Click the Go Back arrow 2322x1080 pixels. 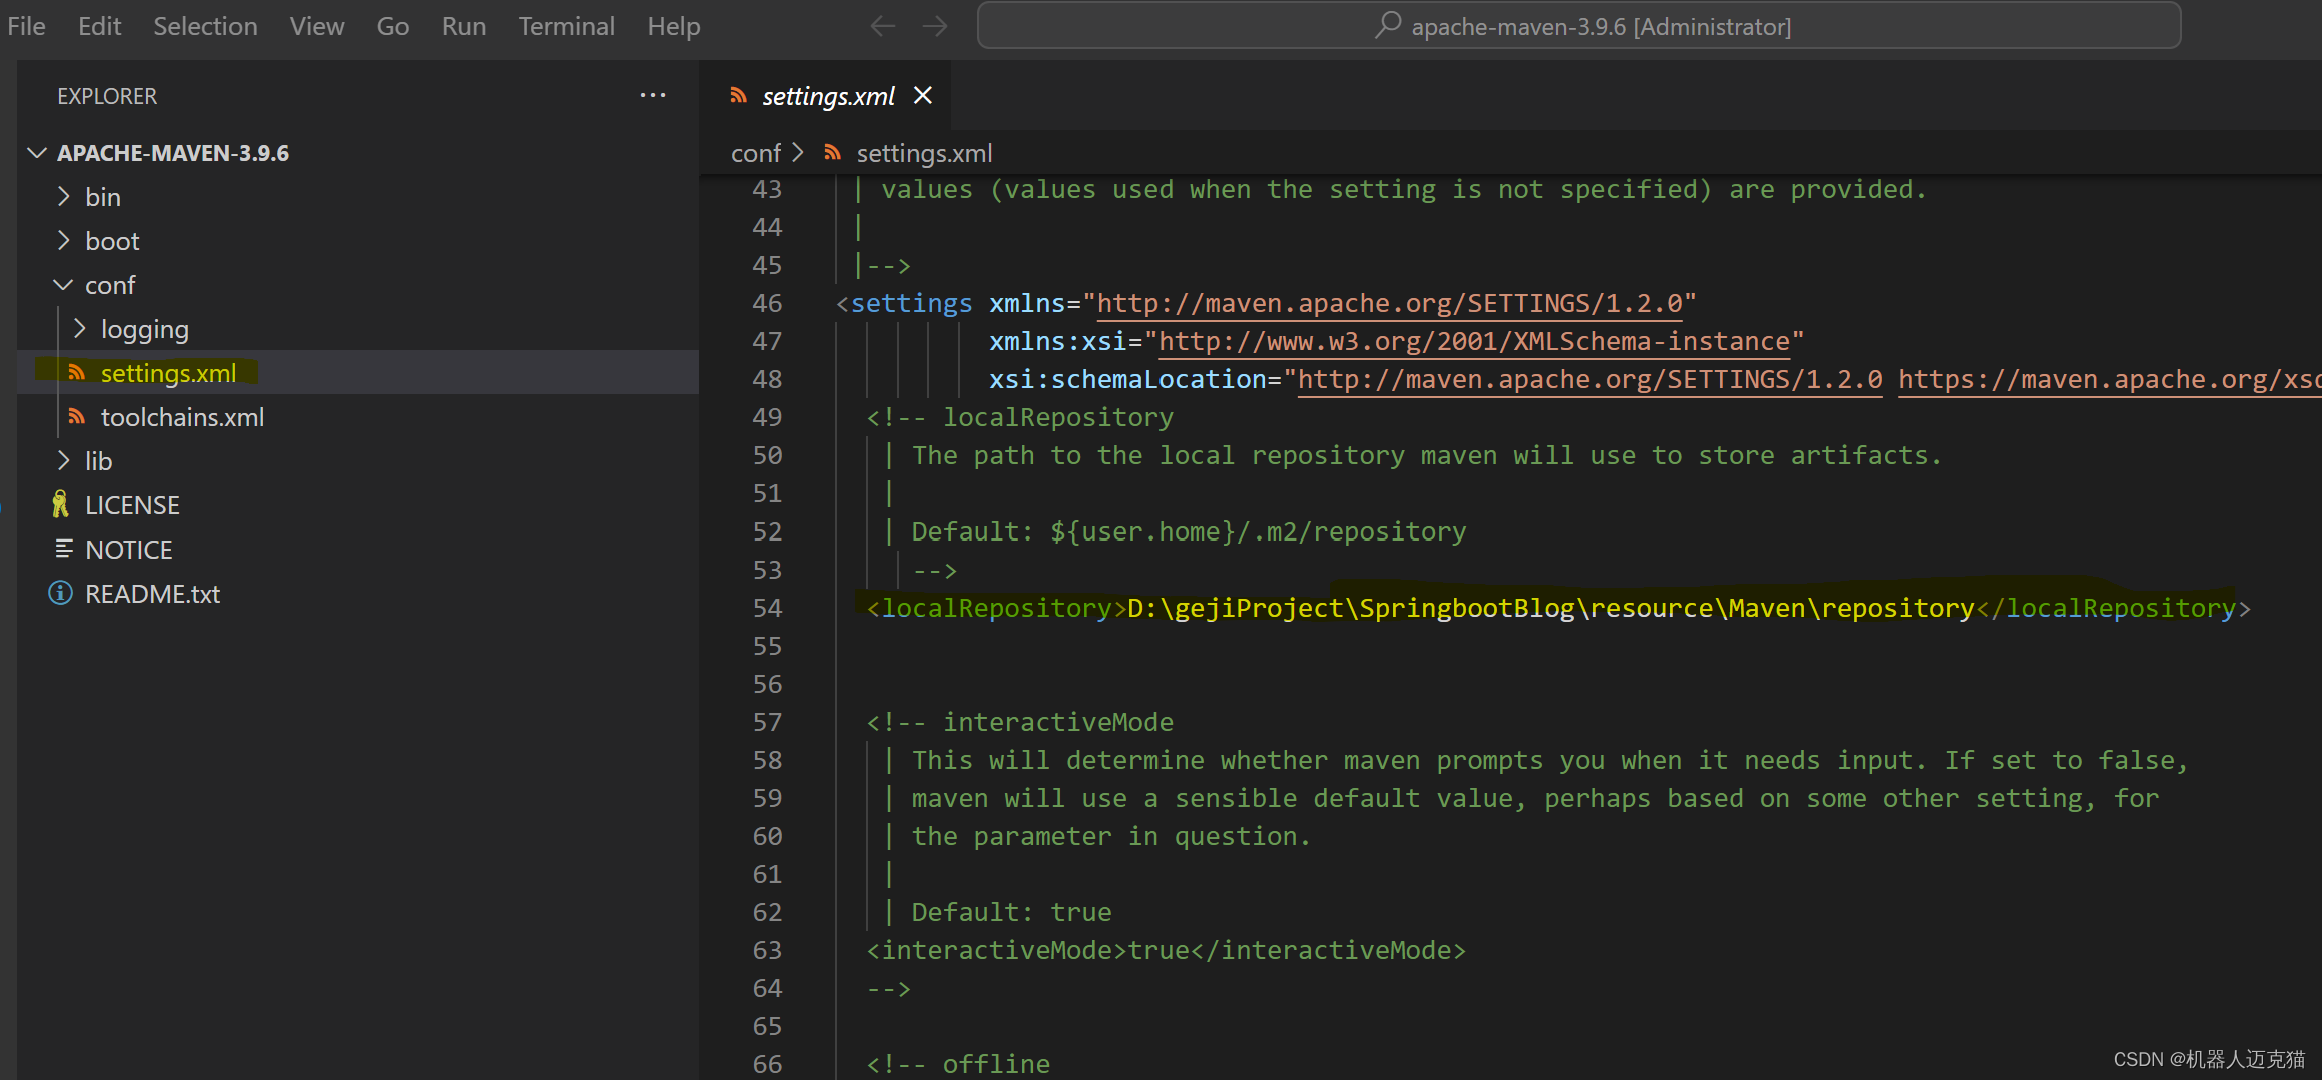(x=882, y=26)
